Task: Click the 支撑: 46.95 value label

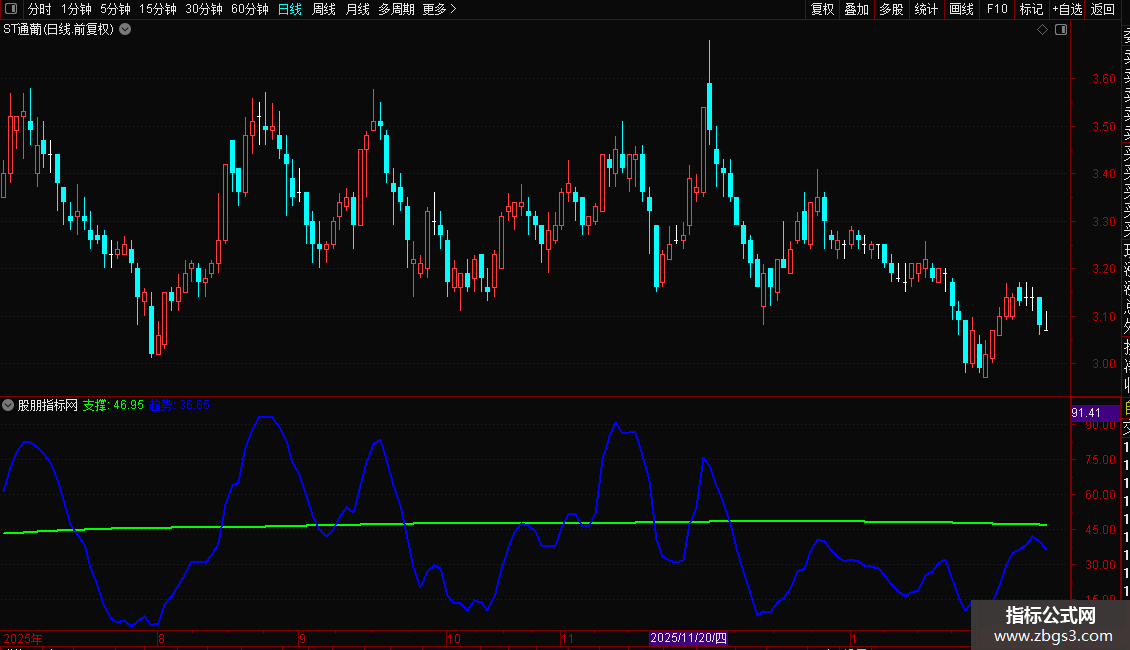Action: tap(113, 405)
